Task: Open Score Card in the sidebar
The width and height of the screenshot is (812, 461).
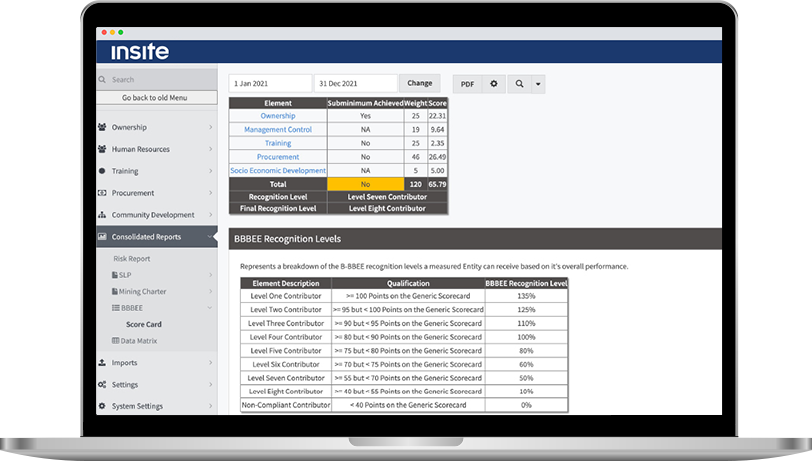Action: [x=143, y=325]
